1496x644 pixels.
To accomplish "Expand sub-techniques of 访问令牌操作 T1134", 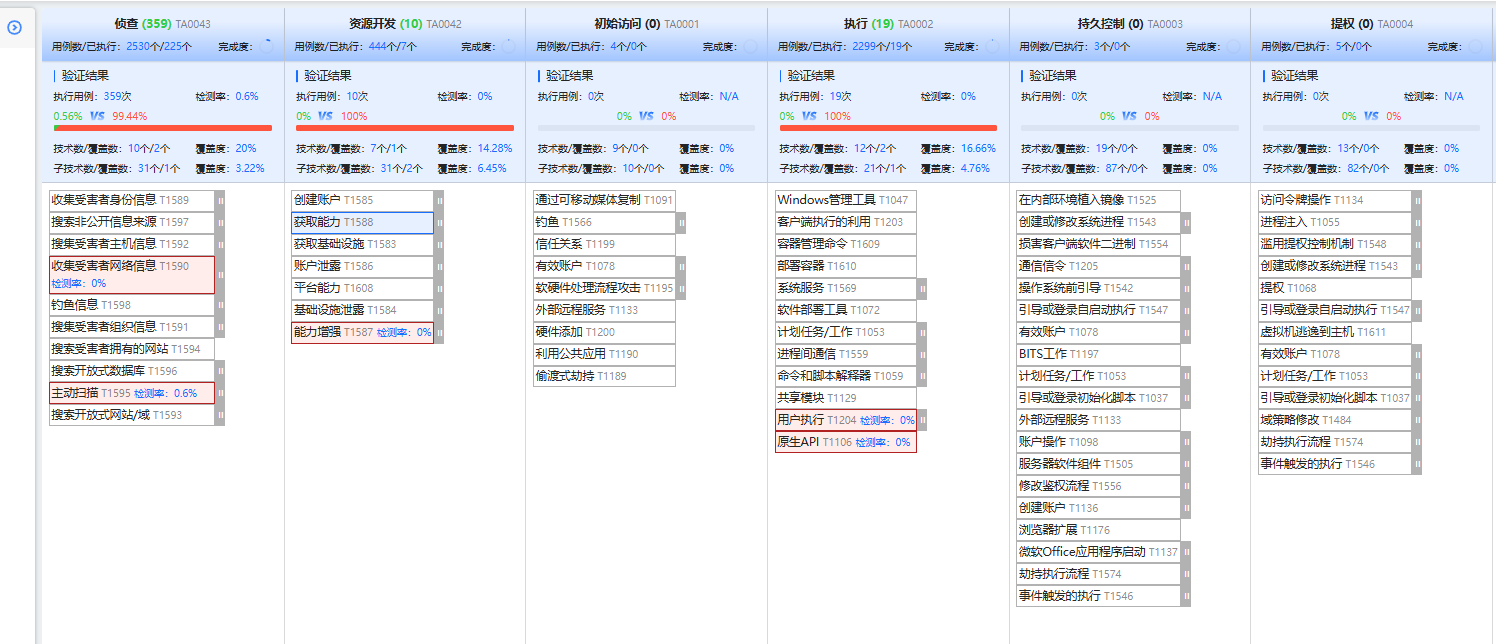I will click(x=1416, y=200).
